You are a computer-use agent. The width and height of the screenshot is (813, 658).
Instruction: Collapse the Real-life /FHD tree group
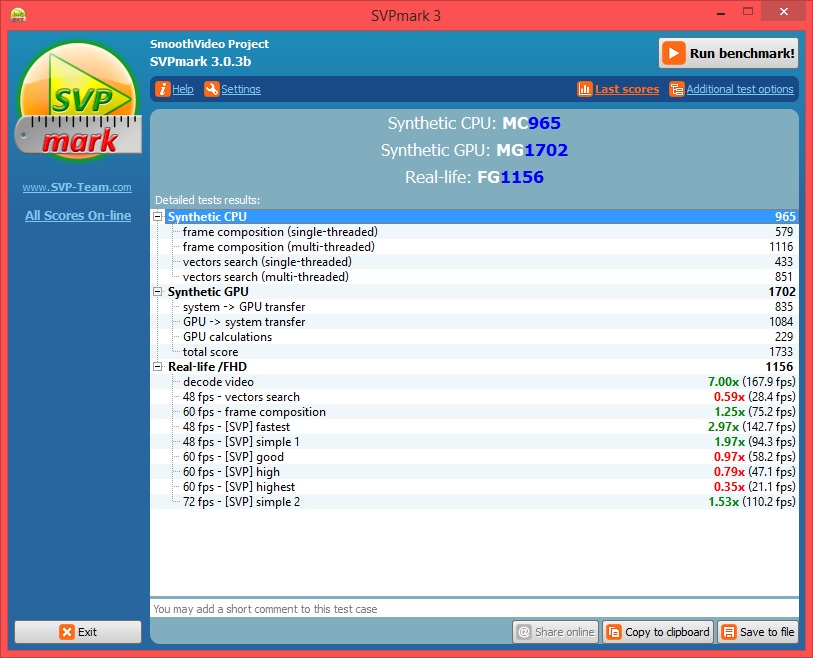click(158, 367)
